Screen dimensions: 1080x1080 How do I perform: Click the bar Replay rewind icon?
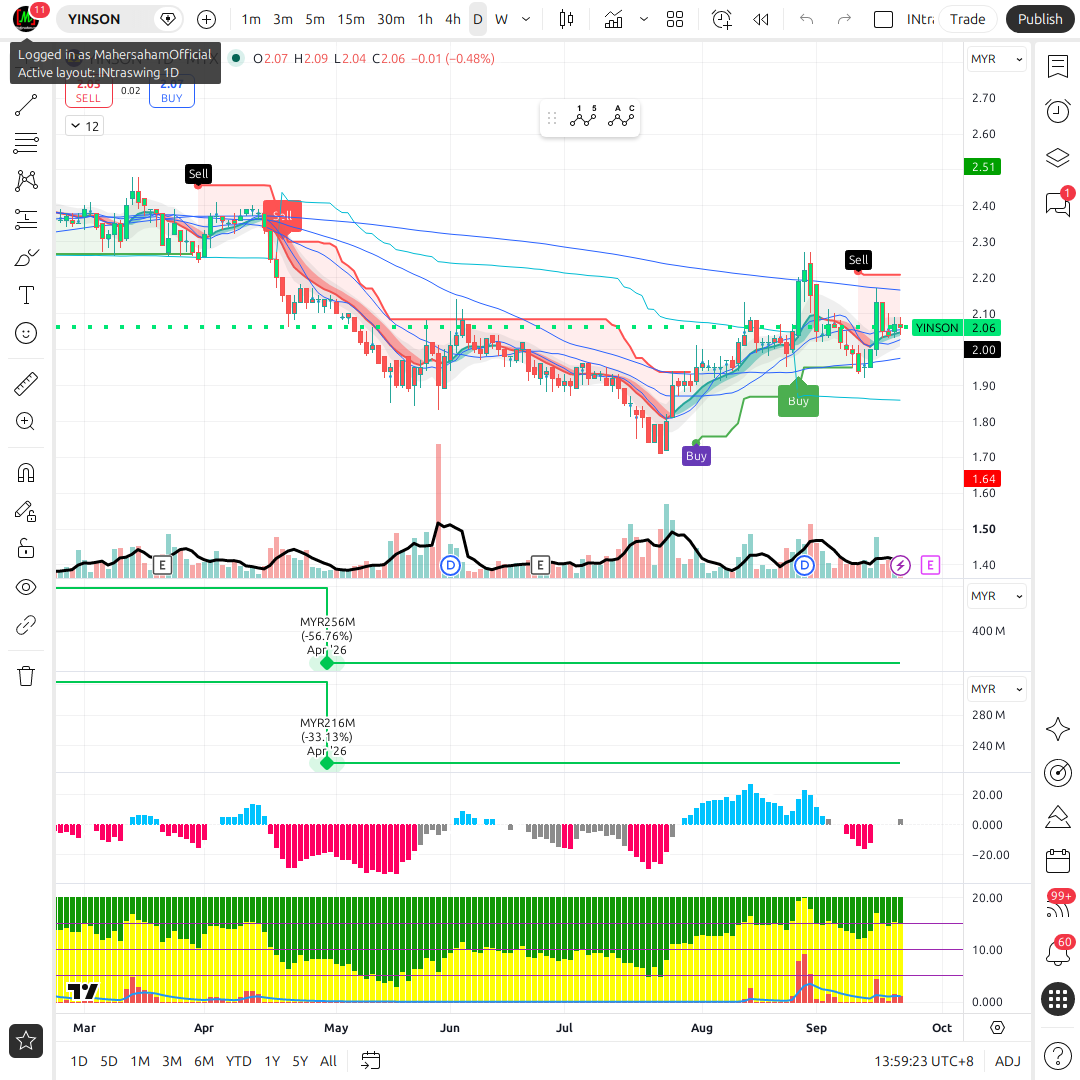click(x=761, y=19)
